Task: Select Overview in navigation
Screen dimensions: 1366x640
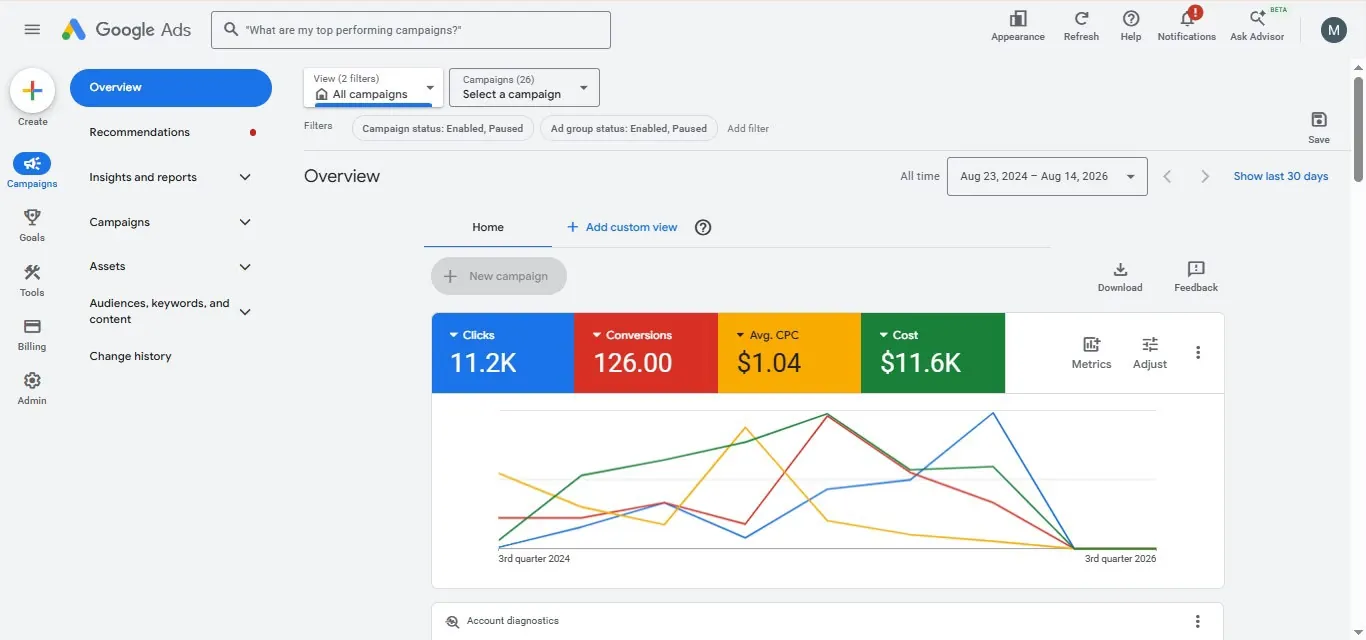Action: [171, 88]
